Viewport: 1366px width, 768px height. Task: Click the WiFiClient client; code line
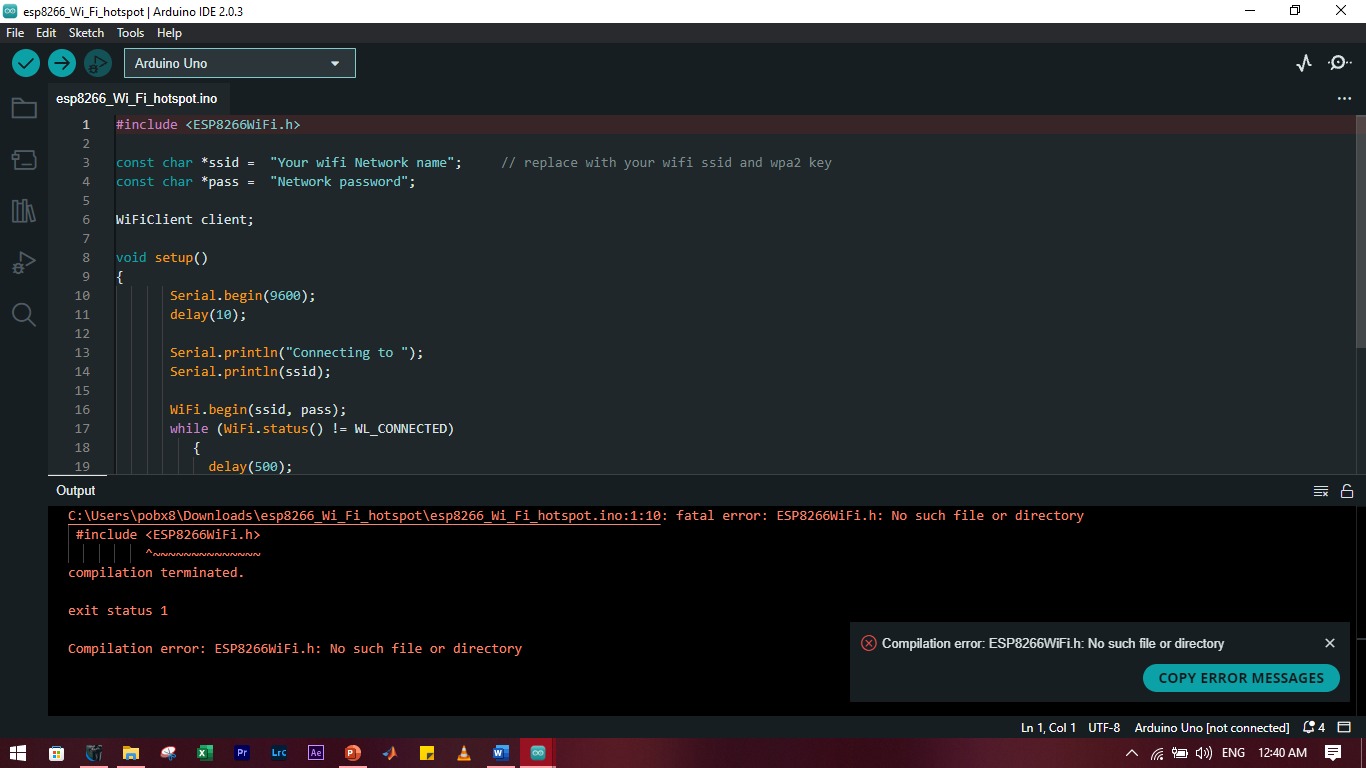pos(185,220)
